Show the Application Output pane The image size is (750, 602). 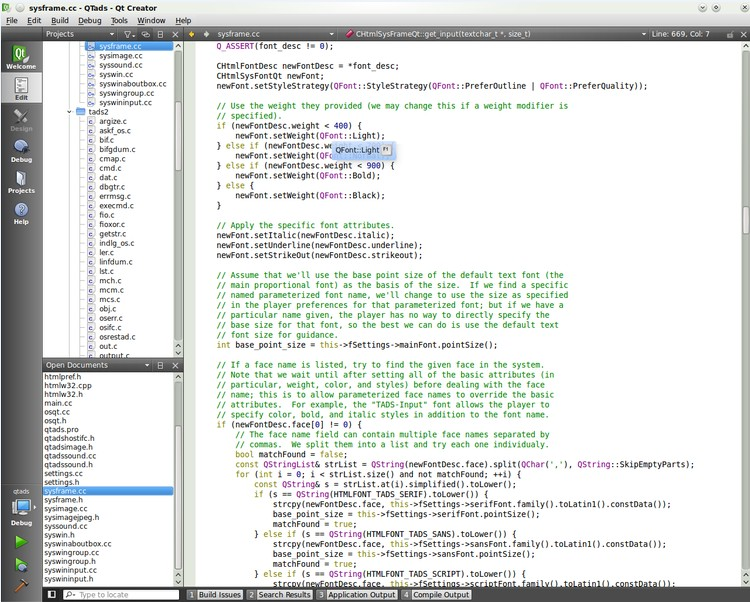[x=357, y=595]
